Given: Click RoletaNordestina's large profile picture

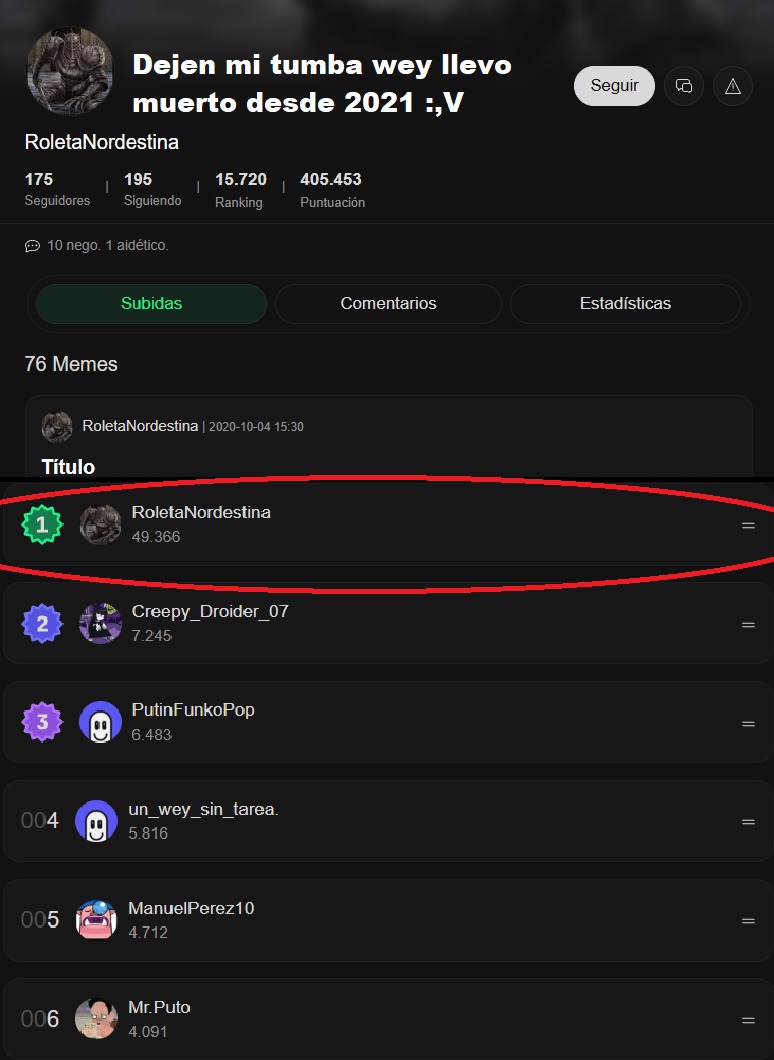Looking at the screenshot, I should coord(70,71).
